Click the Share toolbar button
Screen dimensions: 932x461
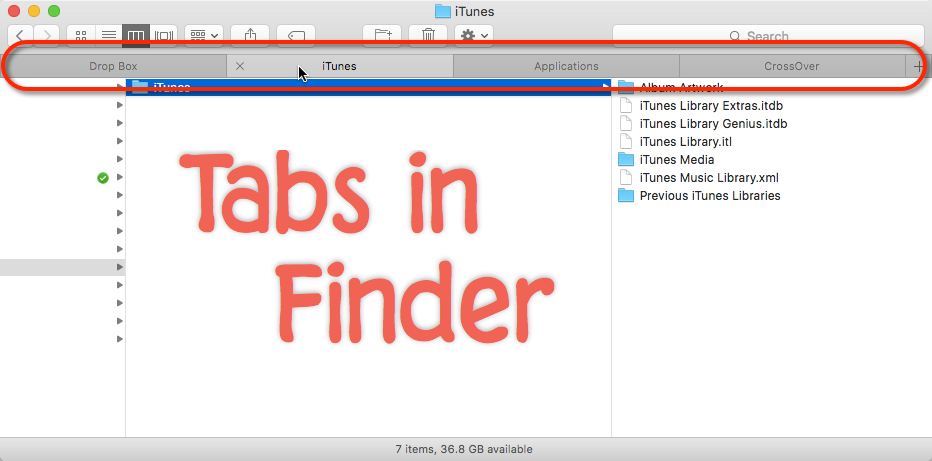click(250, 36)
